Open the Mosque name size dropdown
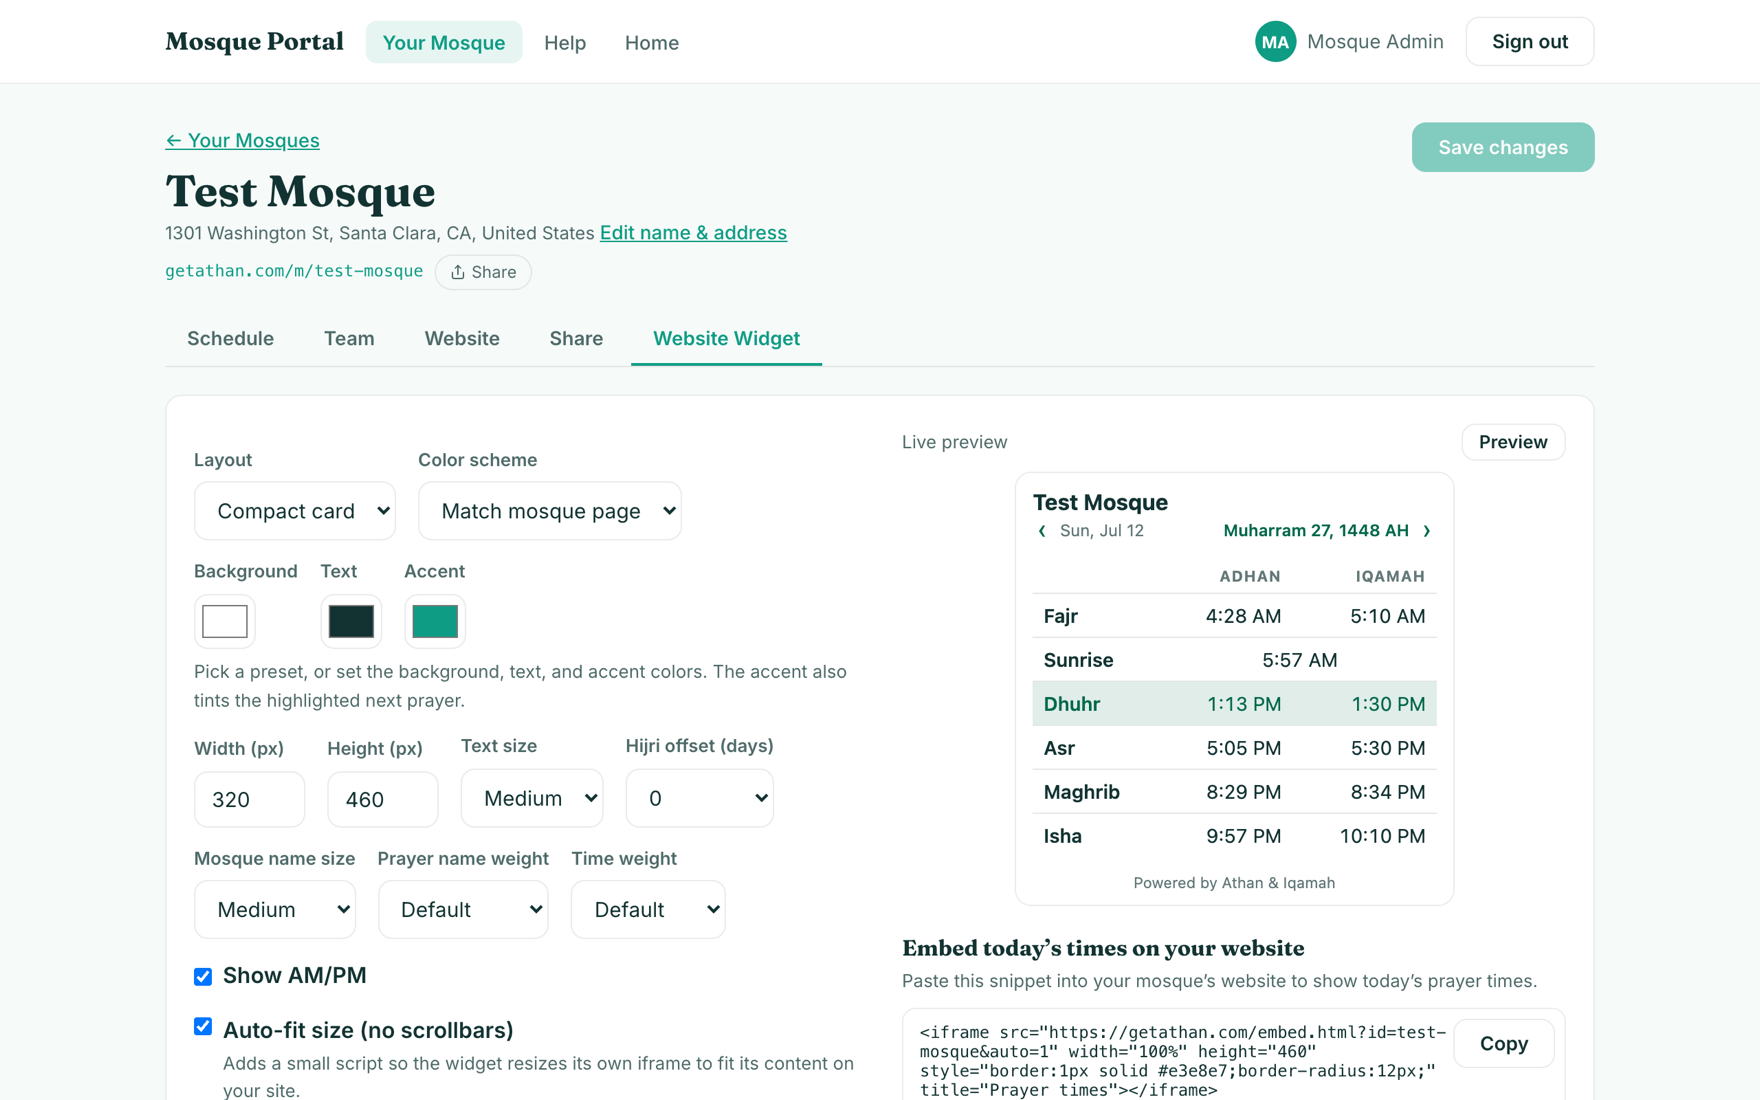Screen dimensions: 1760x1100 tap(275, 909)
